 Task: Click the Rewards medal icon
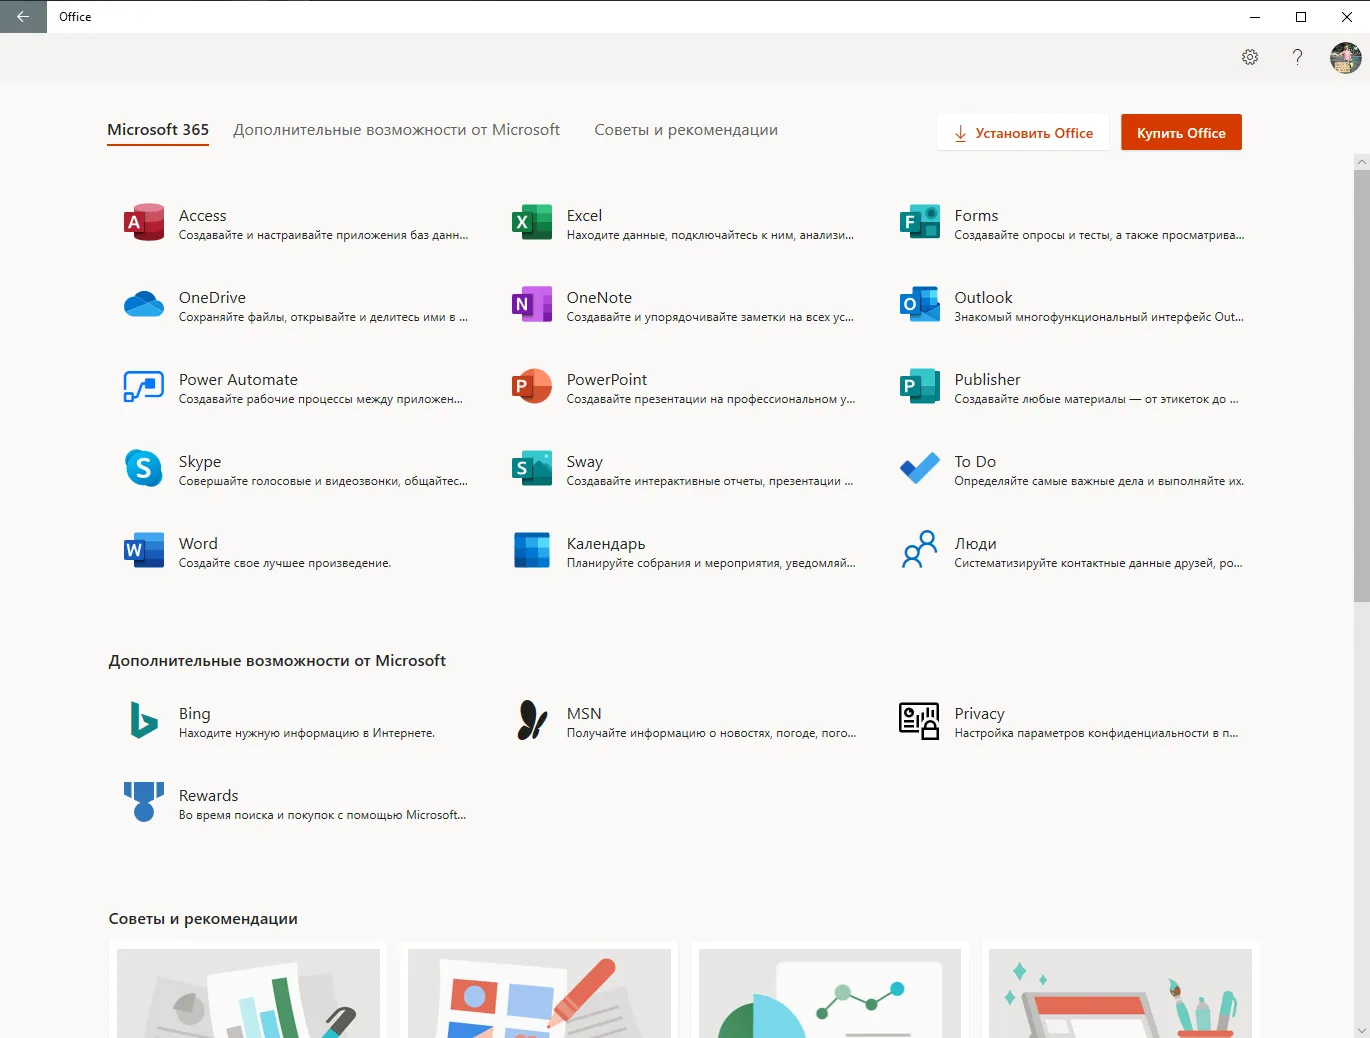(144, 802)
